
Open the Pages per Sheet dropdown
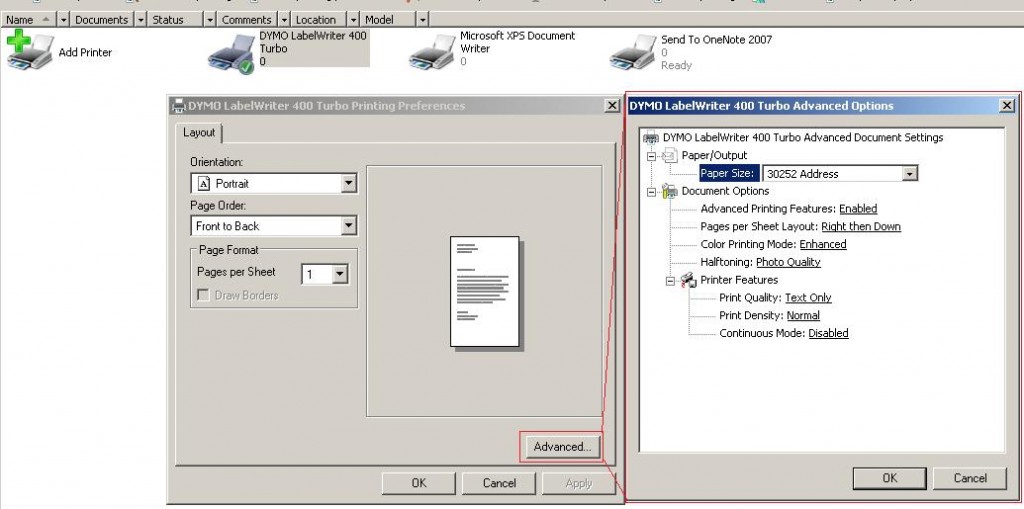point(340,274)
